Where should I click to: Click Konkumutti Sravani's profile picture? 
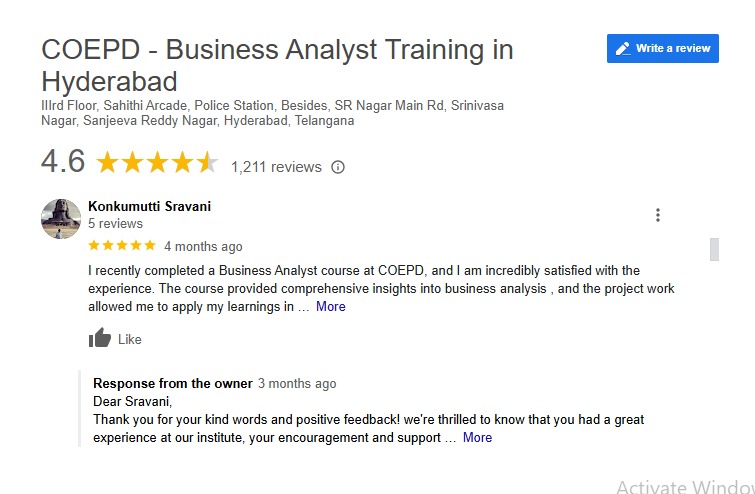(x=61, y=218)
